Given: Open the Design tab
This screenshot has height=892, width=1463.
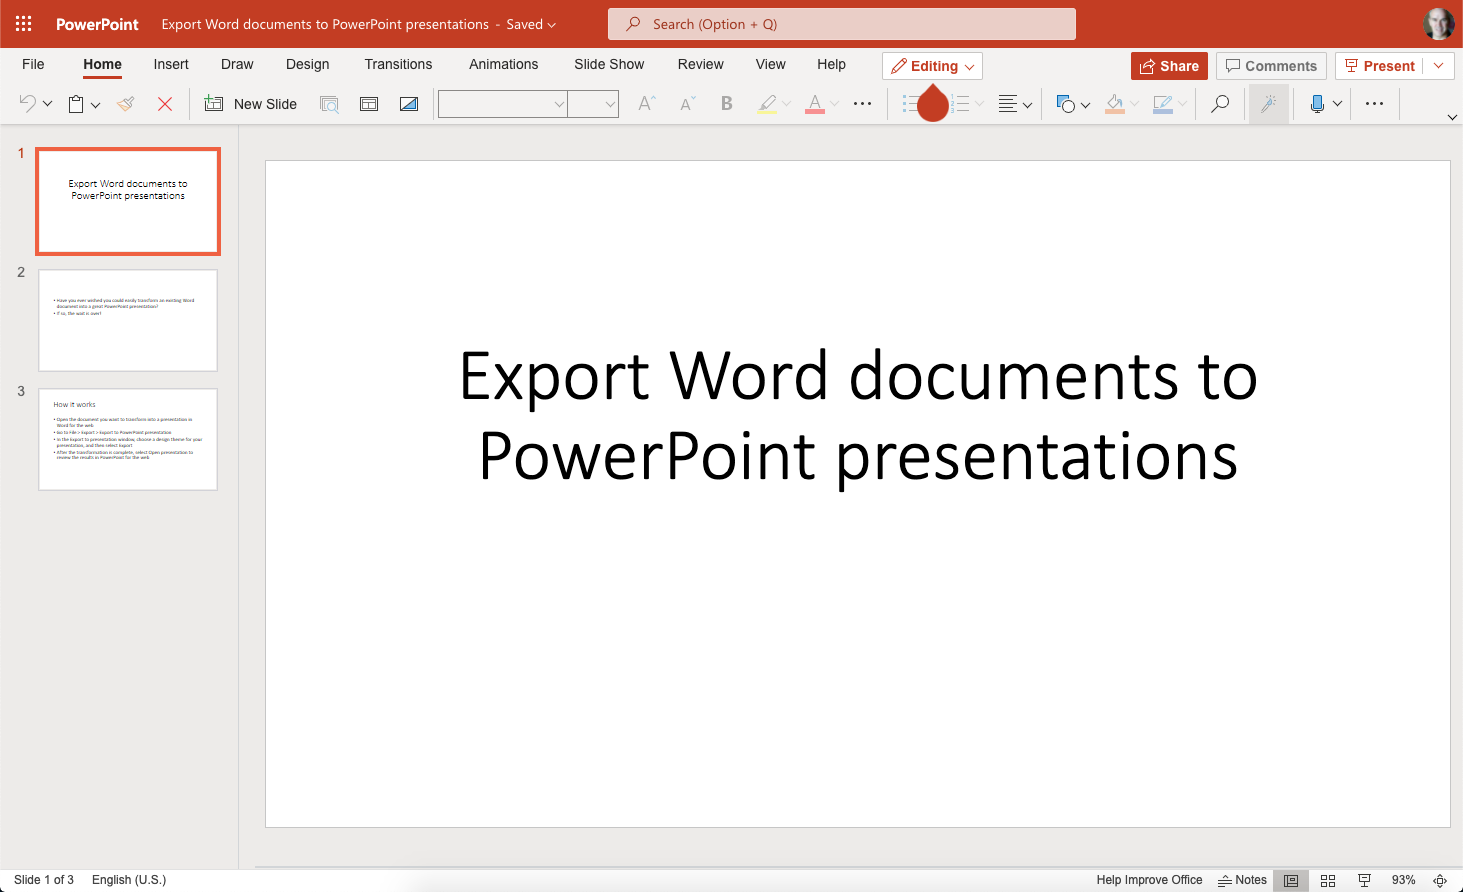Looking at the screenshot, I should 307,64.
